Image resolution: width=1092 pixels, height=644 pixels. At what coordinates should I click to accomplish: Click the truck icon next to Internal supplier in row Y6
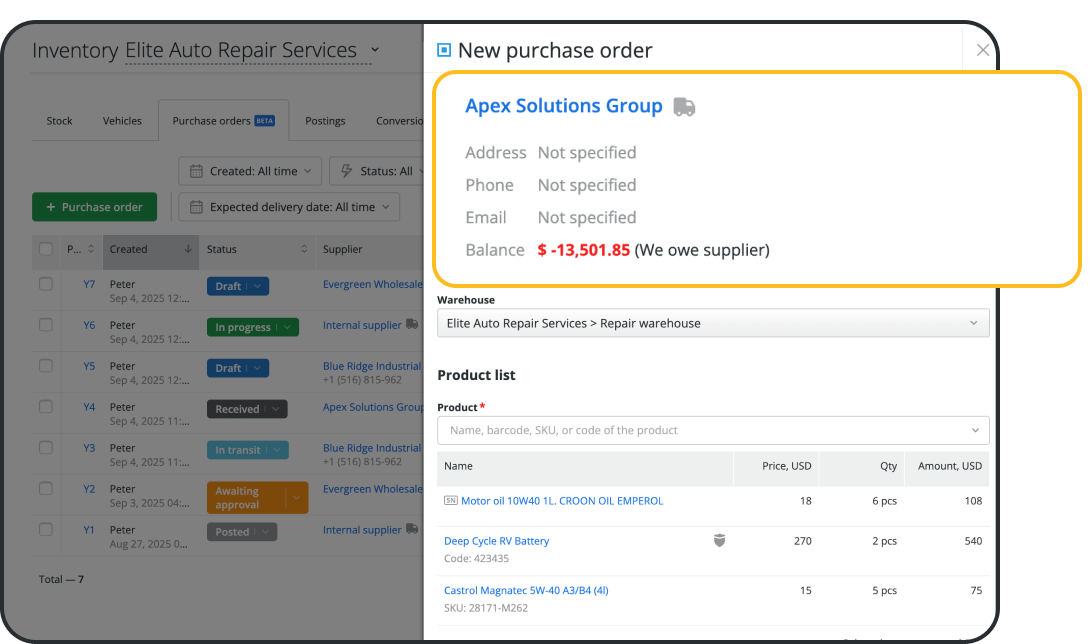pos(412,325)
